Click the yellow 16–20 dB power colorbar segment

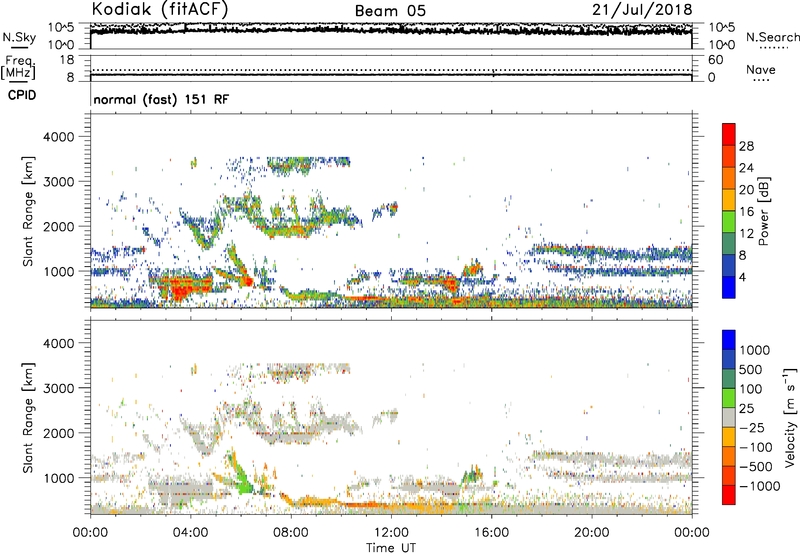pos(729,200)
